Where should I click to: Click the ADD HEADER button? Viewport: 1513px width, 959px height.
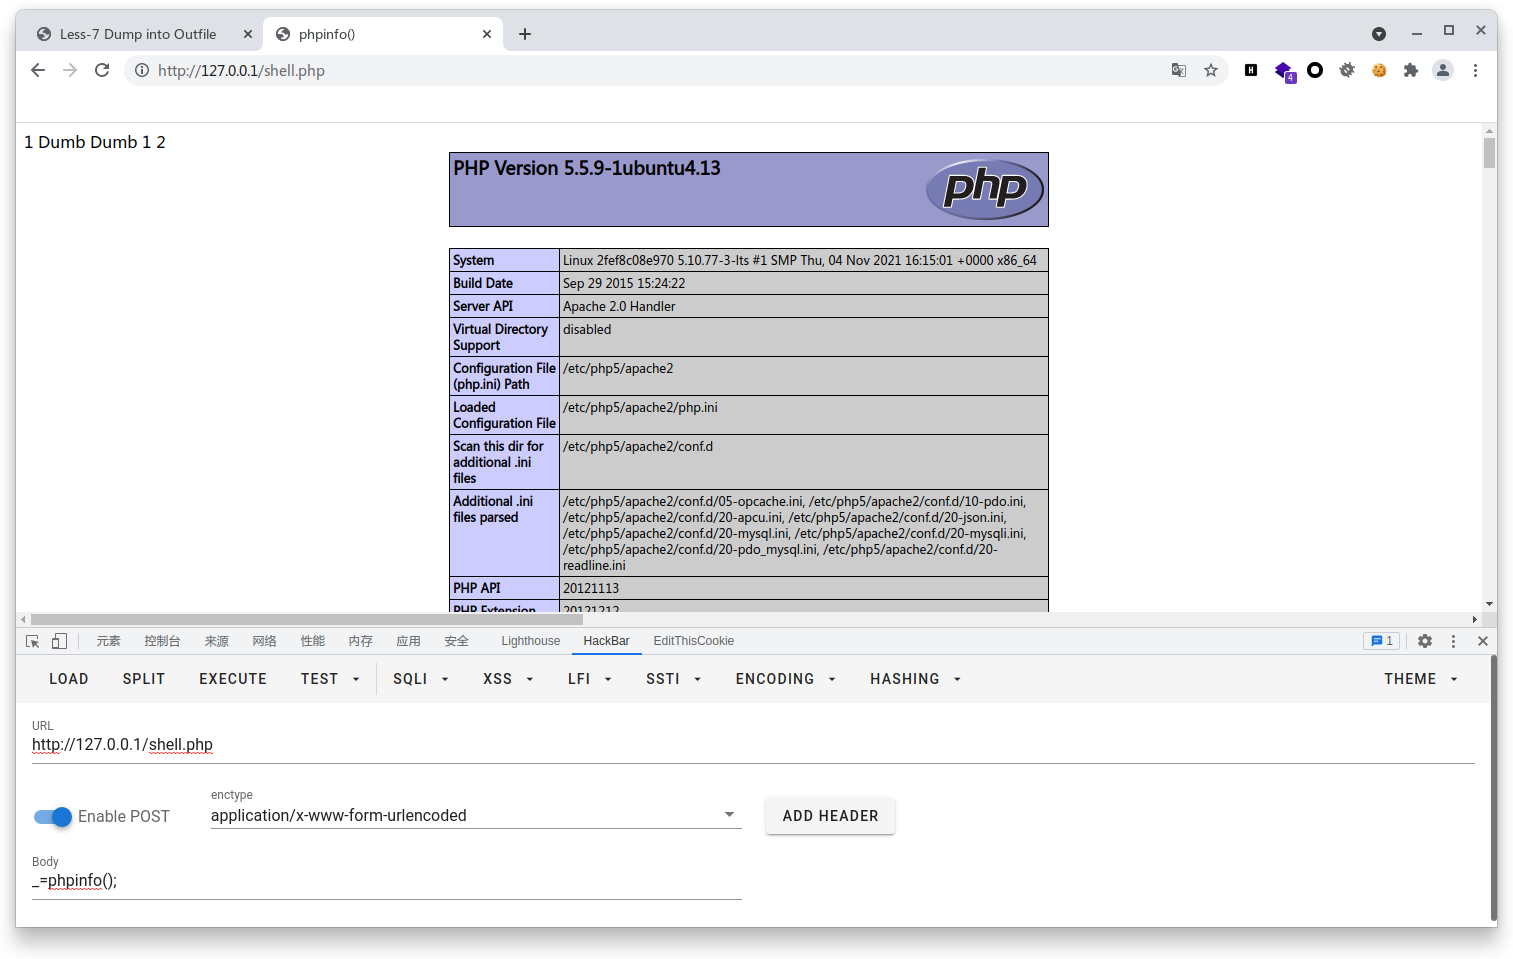[831, 816]
